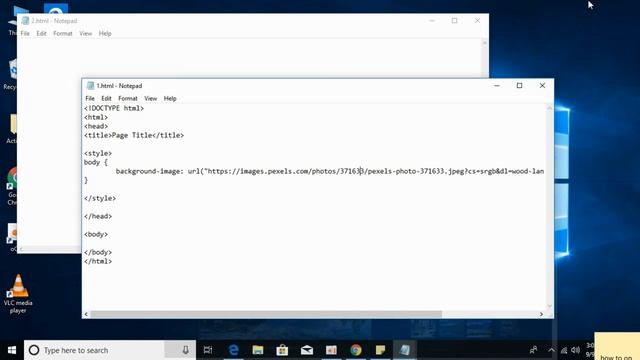This screenshot has width=640, height=360.
Task: Click the '2.html - Notepad' title bar text
Action: click(54, 21)
